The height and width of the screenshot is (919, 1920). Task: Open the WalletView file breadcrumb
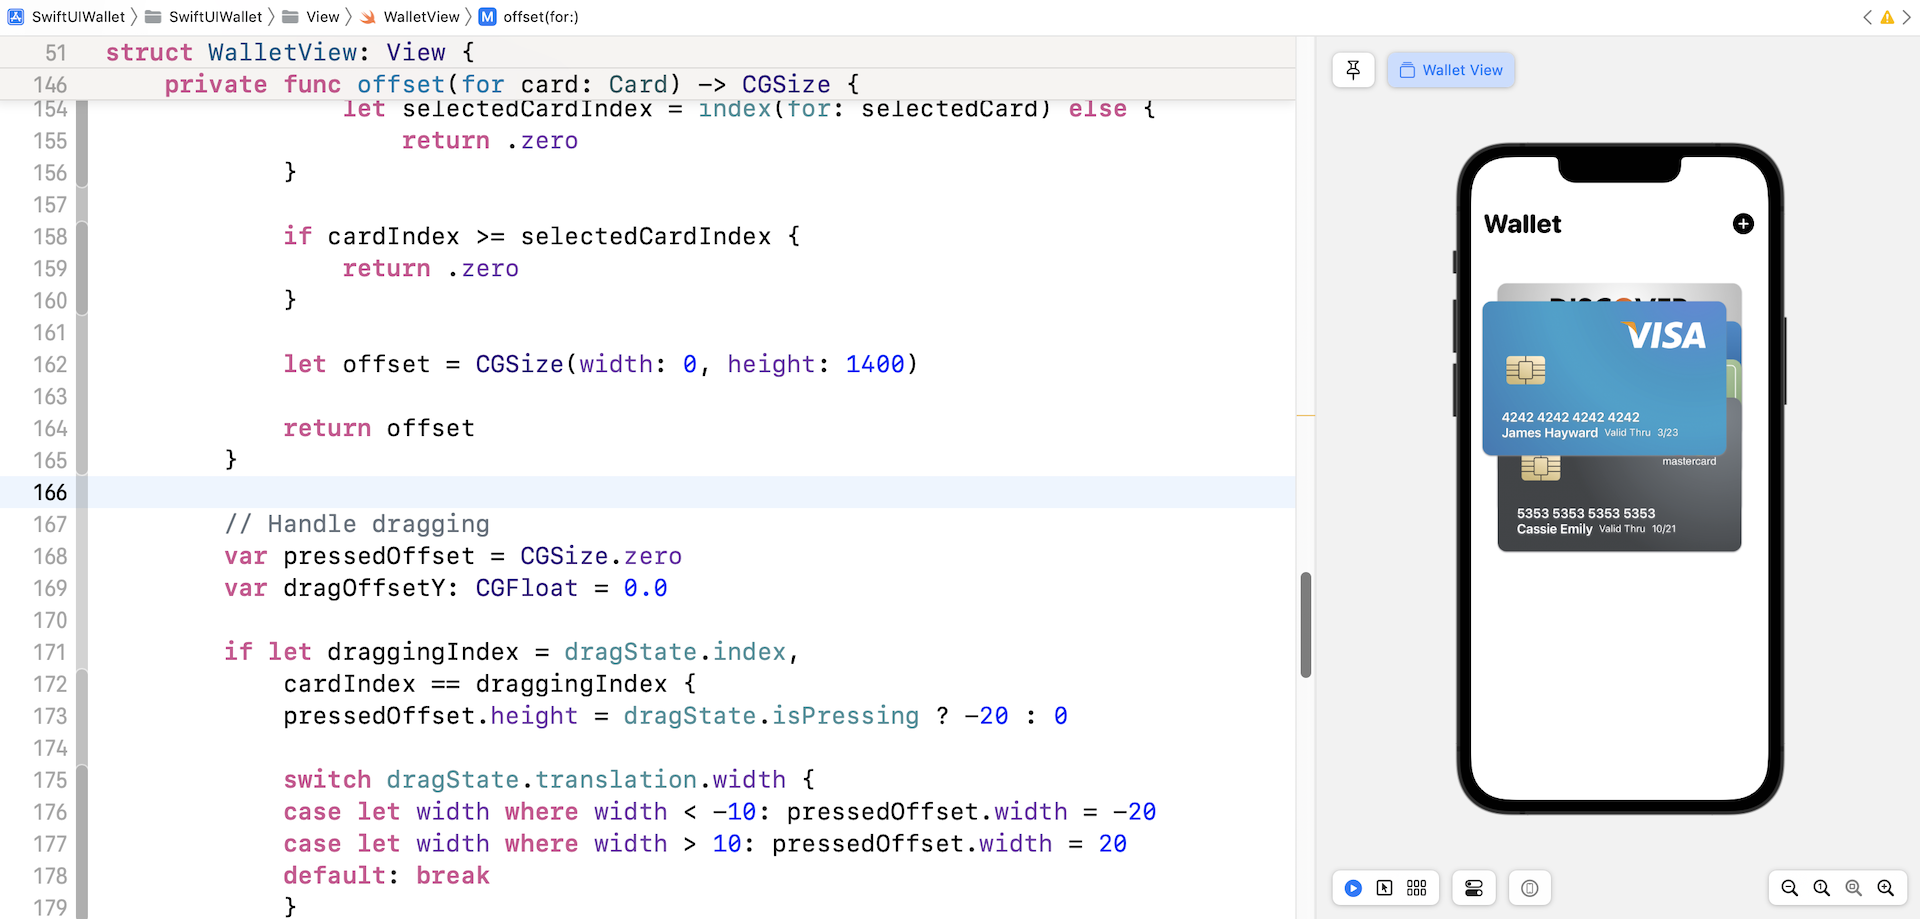tap(420, 17)
